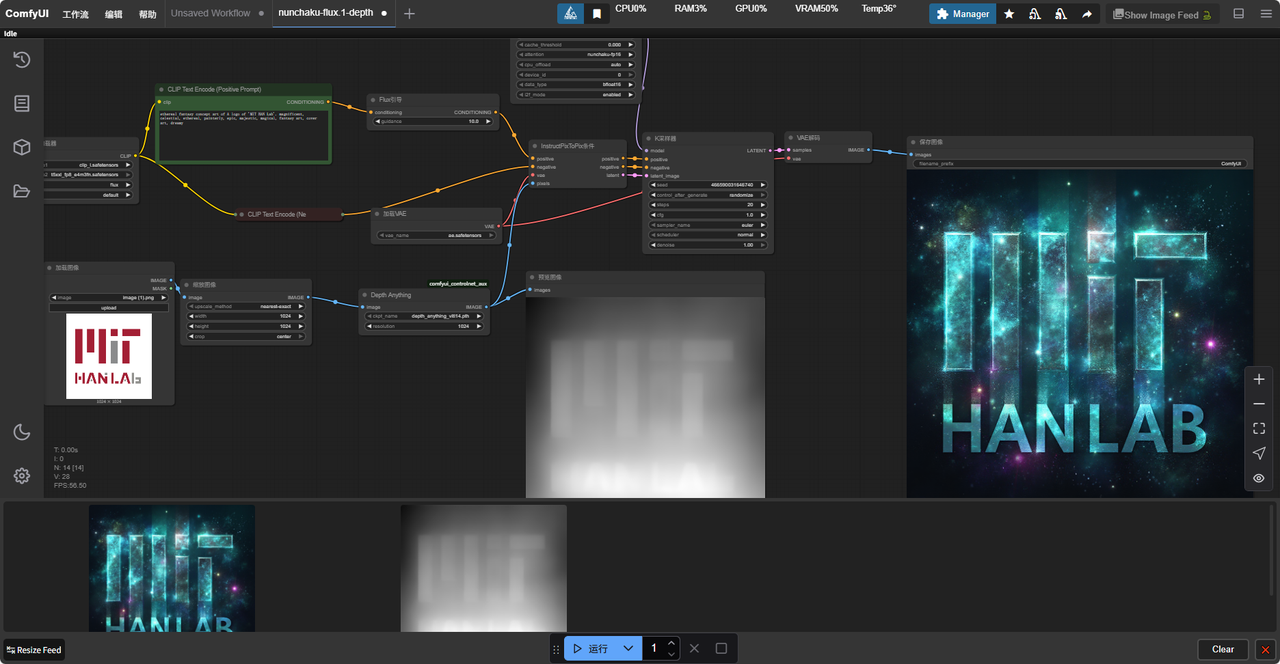Click the Resize Feed button
Image resolution: width=1280 pixels, height=664 pixels.
pyautogui.click(x=34, y=650)
